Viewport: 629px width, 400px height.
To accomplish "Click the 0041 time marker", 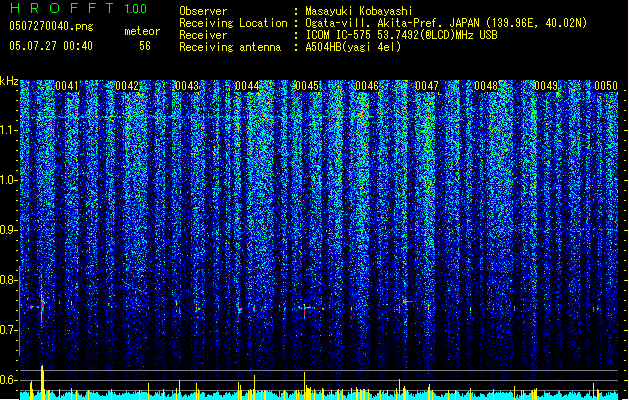I will [67, 86].
